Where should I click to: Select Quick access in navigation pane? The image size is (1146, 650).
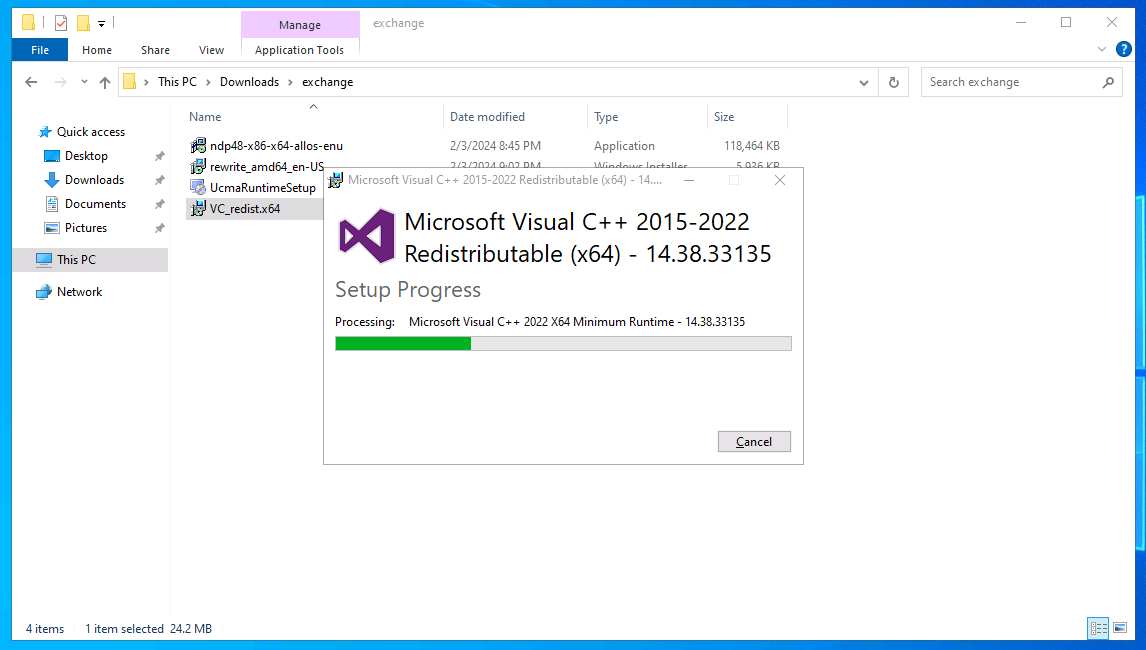click(91, 132)
